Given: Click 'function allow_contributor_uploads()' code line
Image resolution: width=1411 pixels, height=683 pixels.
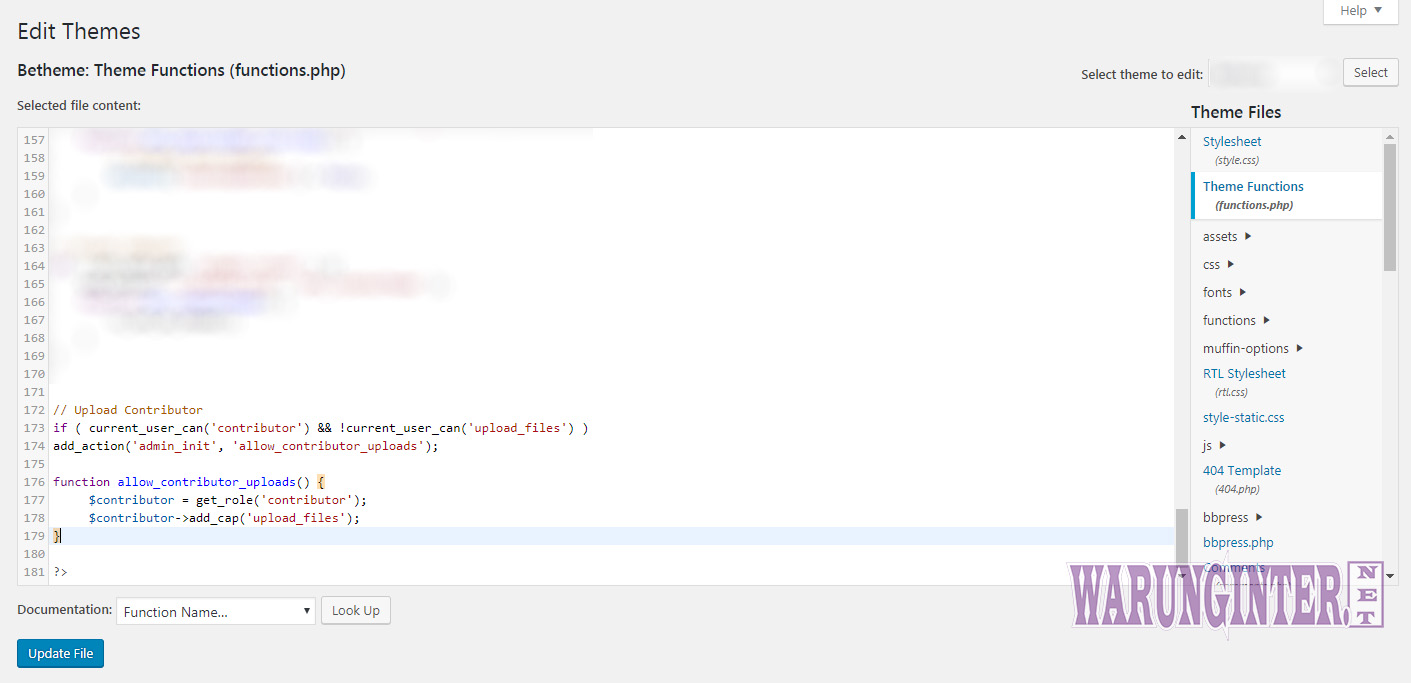Looking at the screenshot, I should coord(189,482).
